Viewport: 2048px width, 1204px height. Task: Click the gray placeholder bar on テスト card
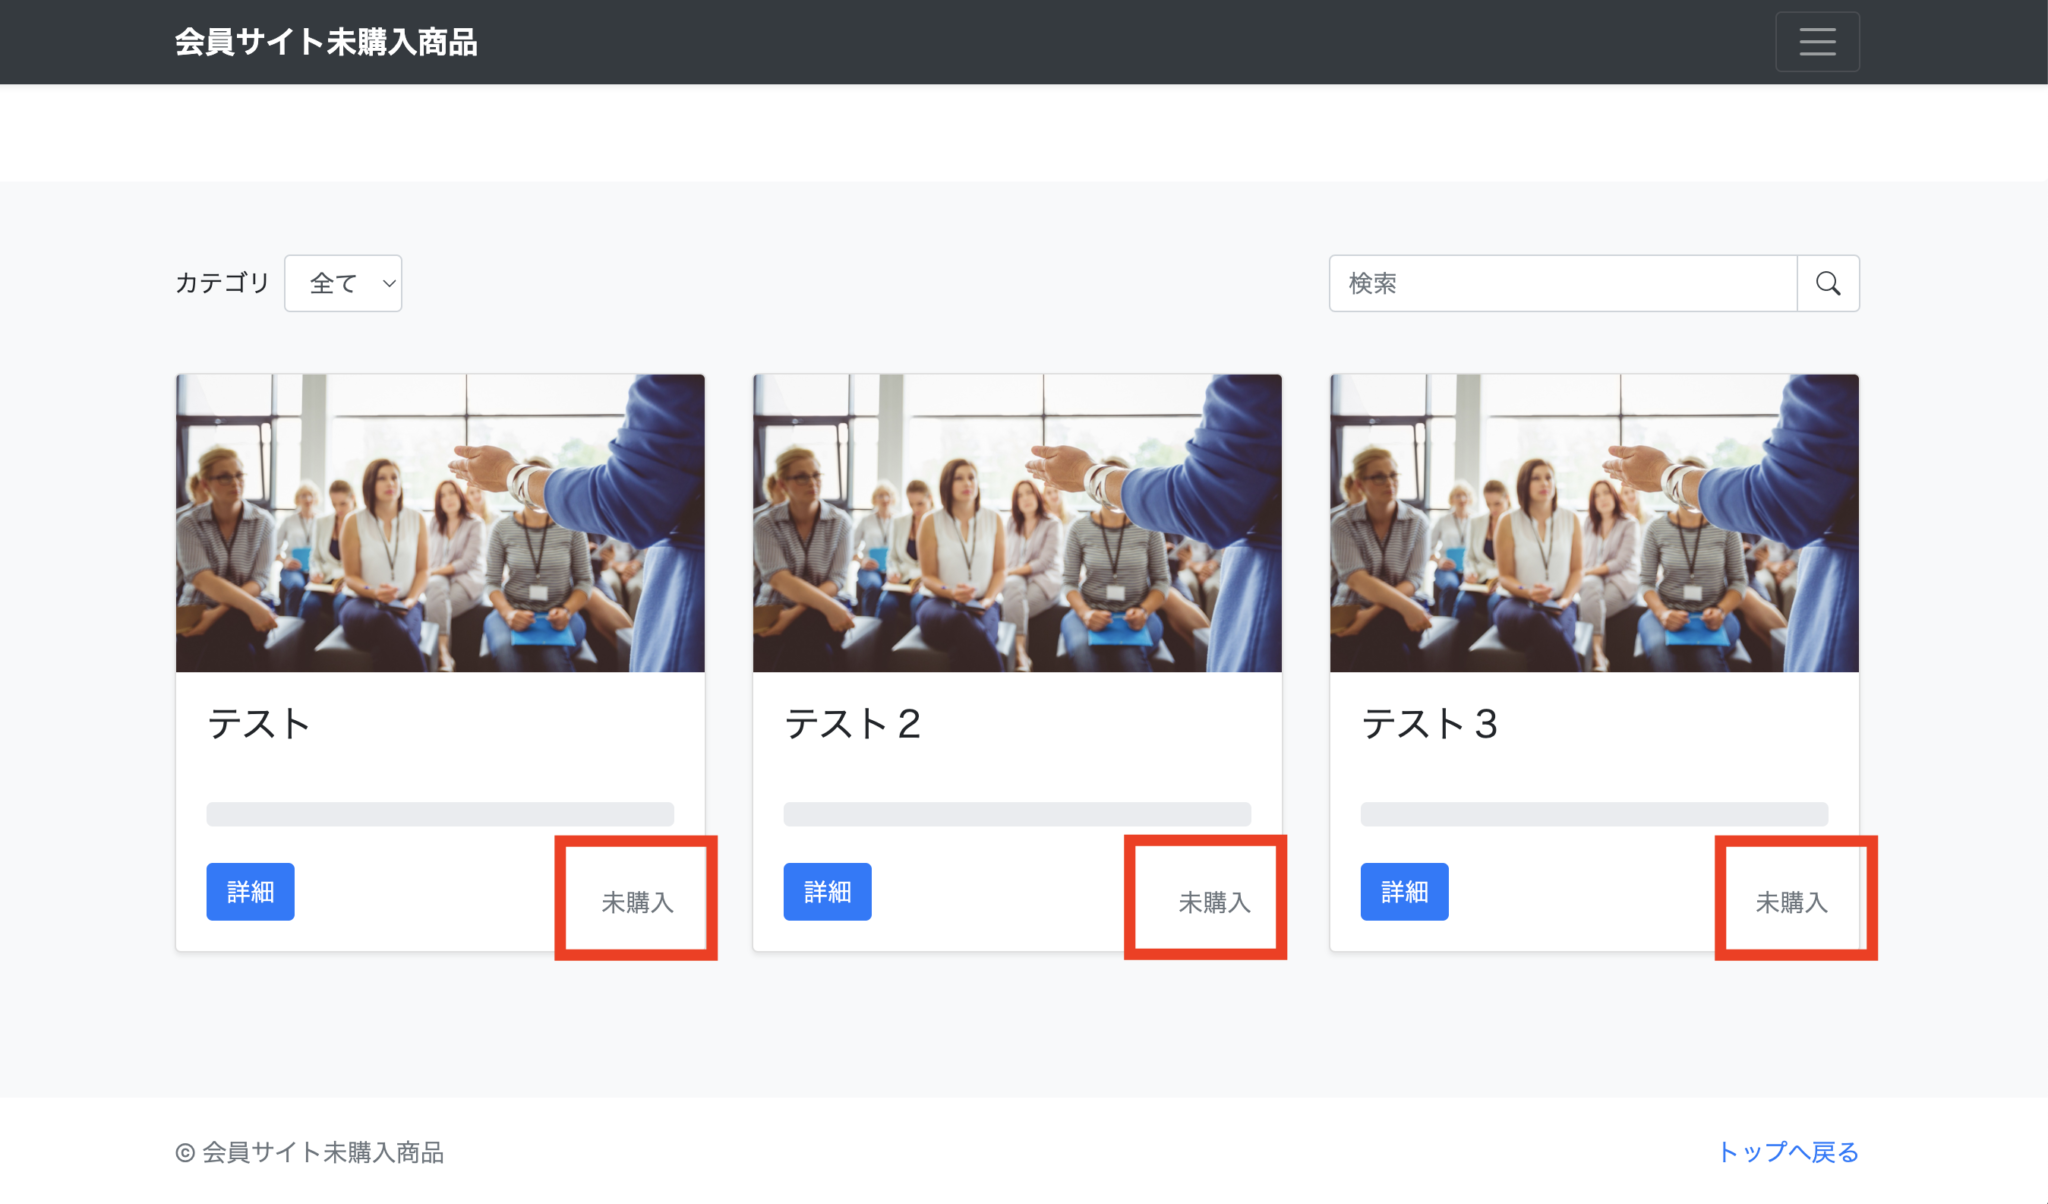tap(440, 814)
